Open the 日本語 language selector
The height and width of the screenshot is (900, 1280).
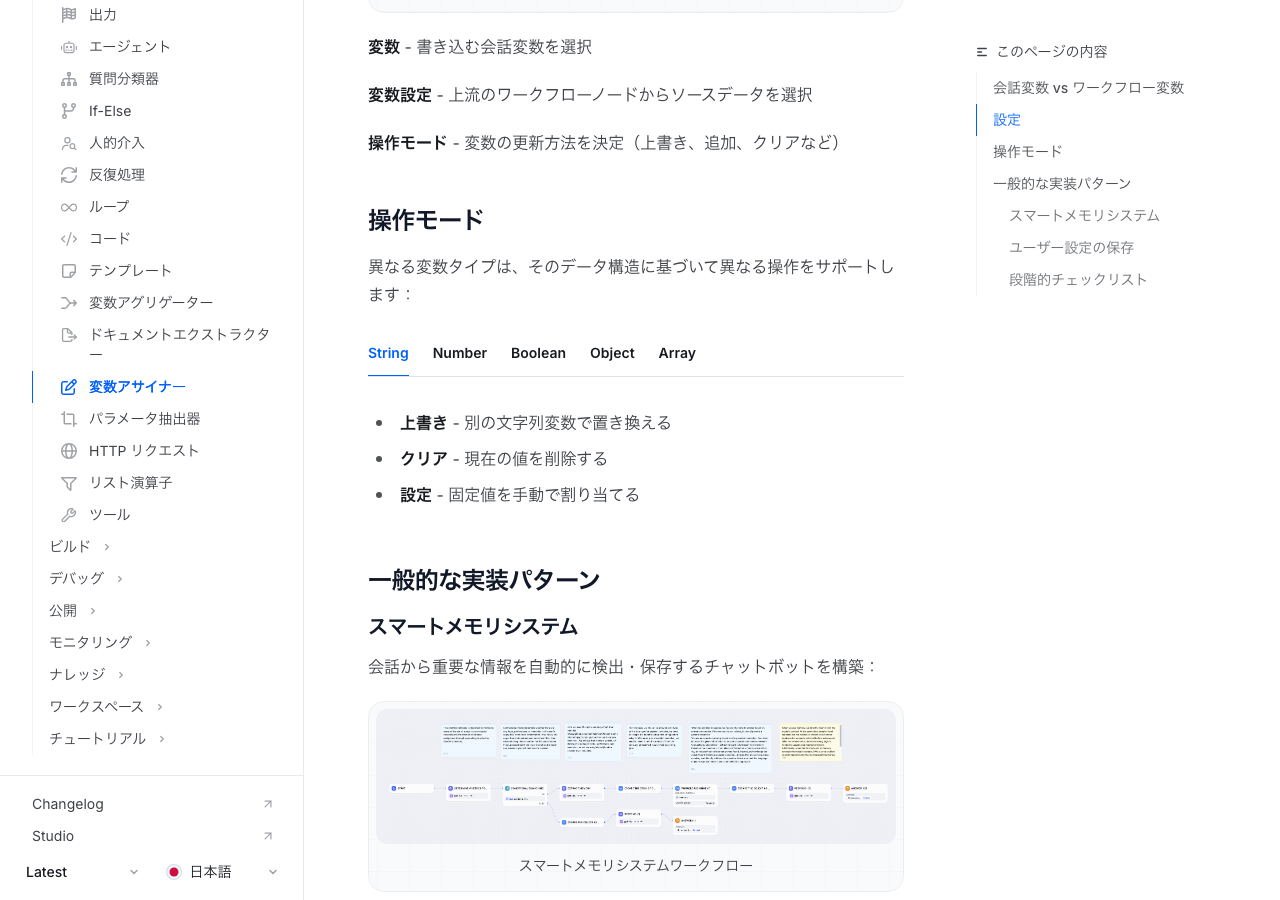click(222, 872)
